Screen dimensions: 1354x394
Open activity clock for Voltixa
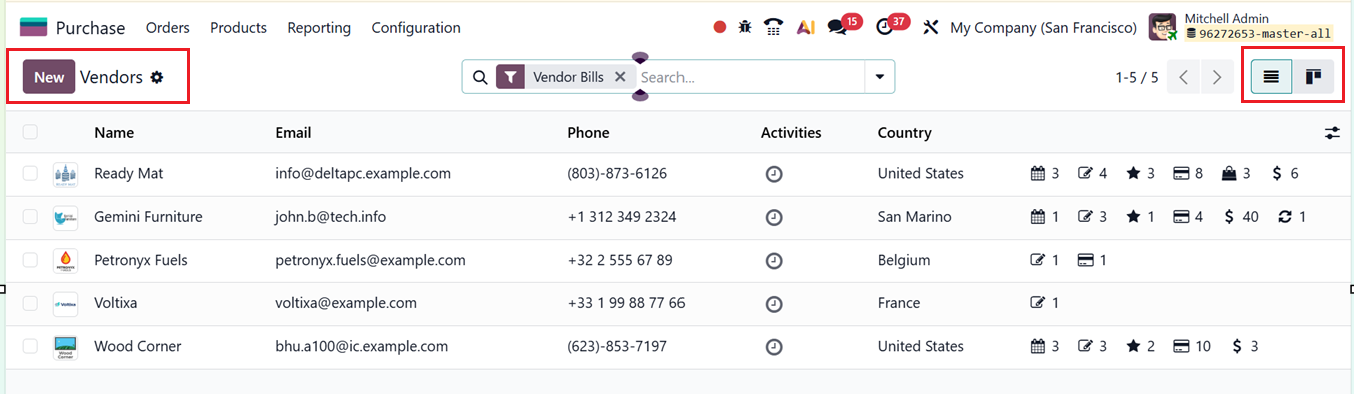[x=773, y=303]
